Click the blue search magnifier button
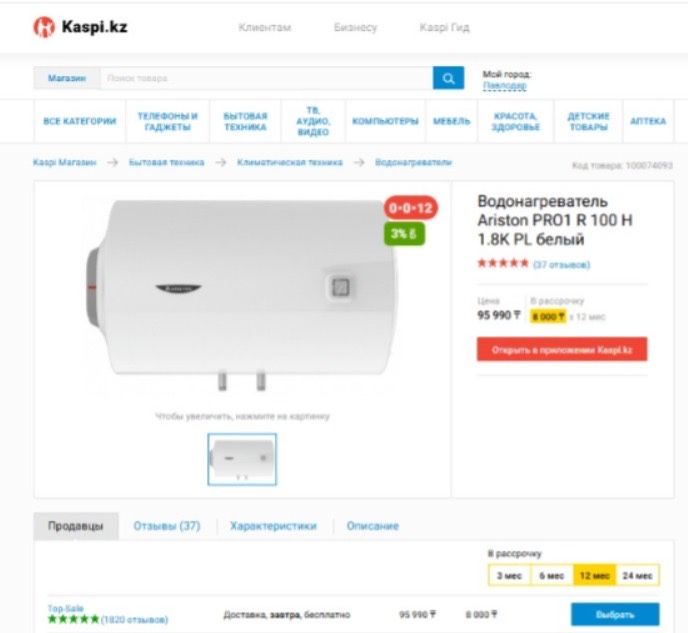The width and height of the screenshot is (688, 633). 448,78
